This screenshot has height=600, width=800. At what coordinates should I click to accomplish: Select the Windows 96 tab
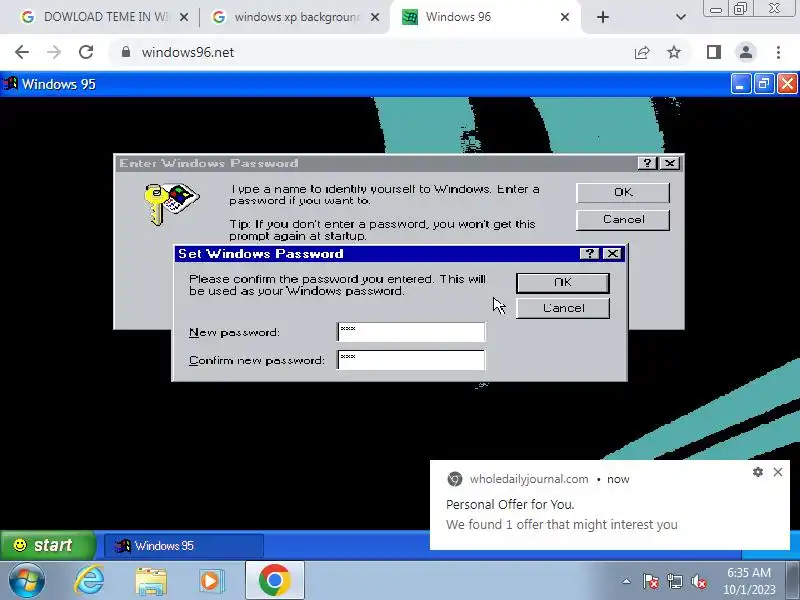[485, 17]
